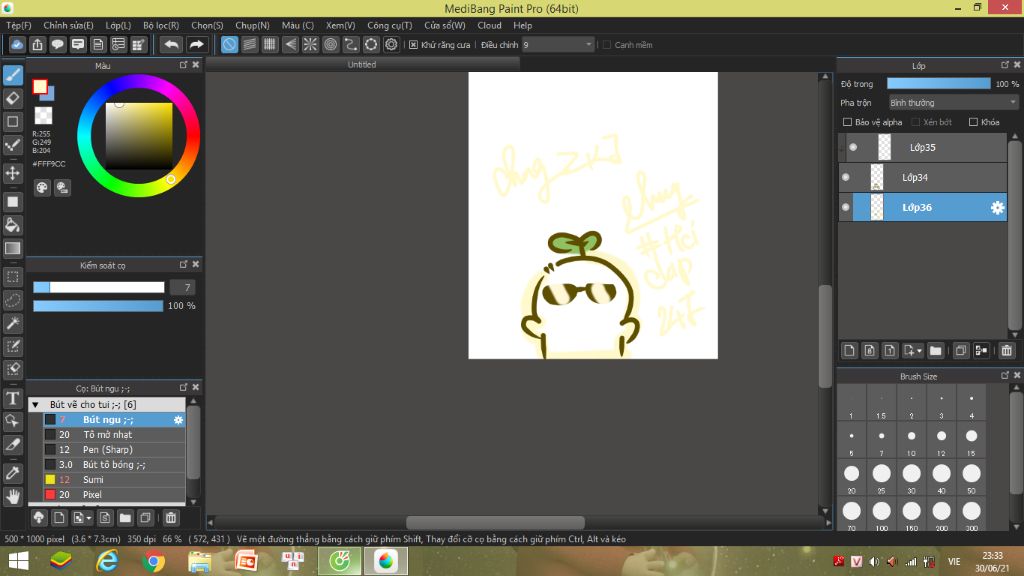Hide layer Lớp36
The image size is (1024, 576).
pos(846,208)
